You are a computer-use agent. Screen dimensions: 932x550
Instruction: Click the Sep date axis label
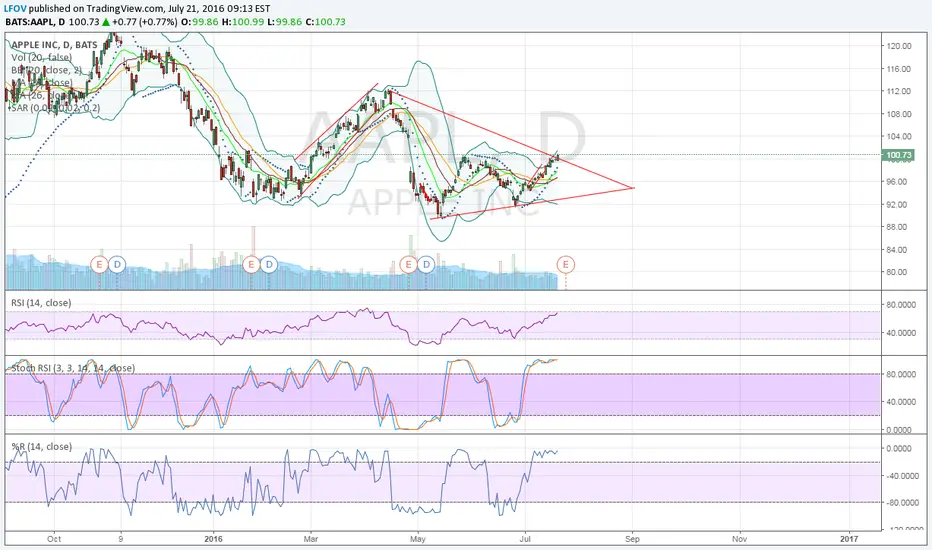tap(632, 539)
